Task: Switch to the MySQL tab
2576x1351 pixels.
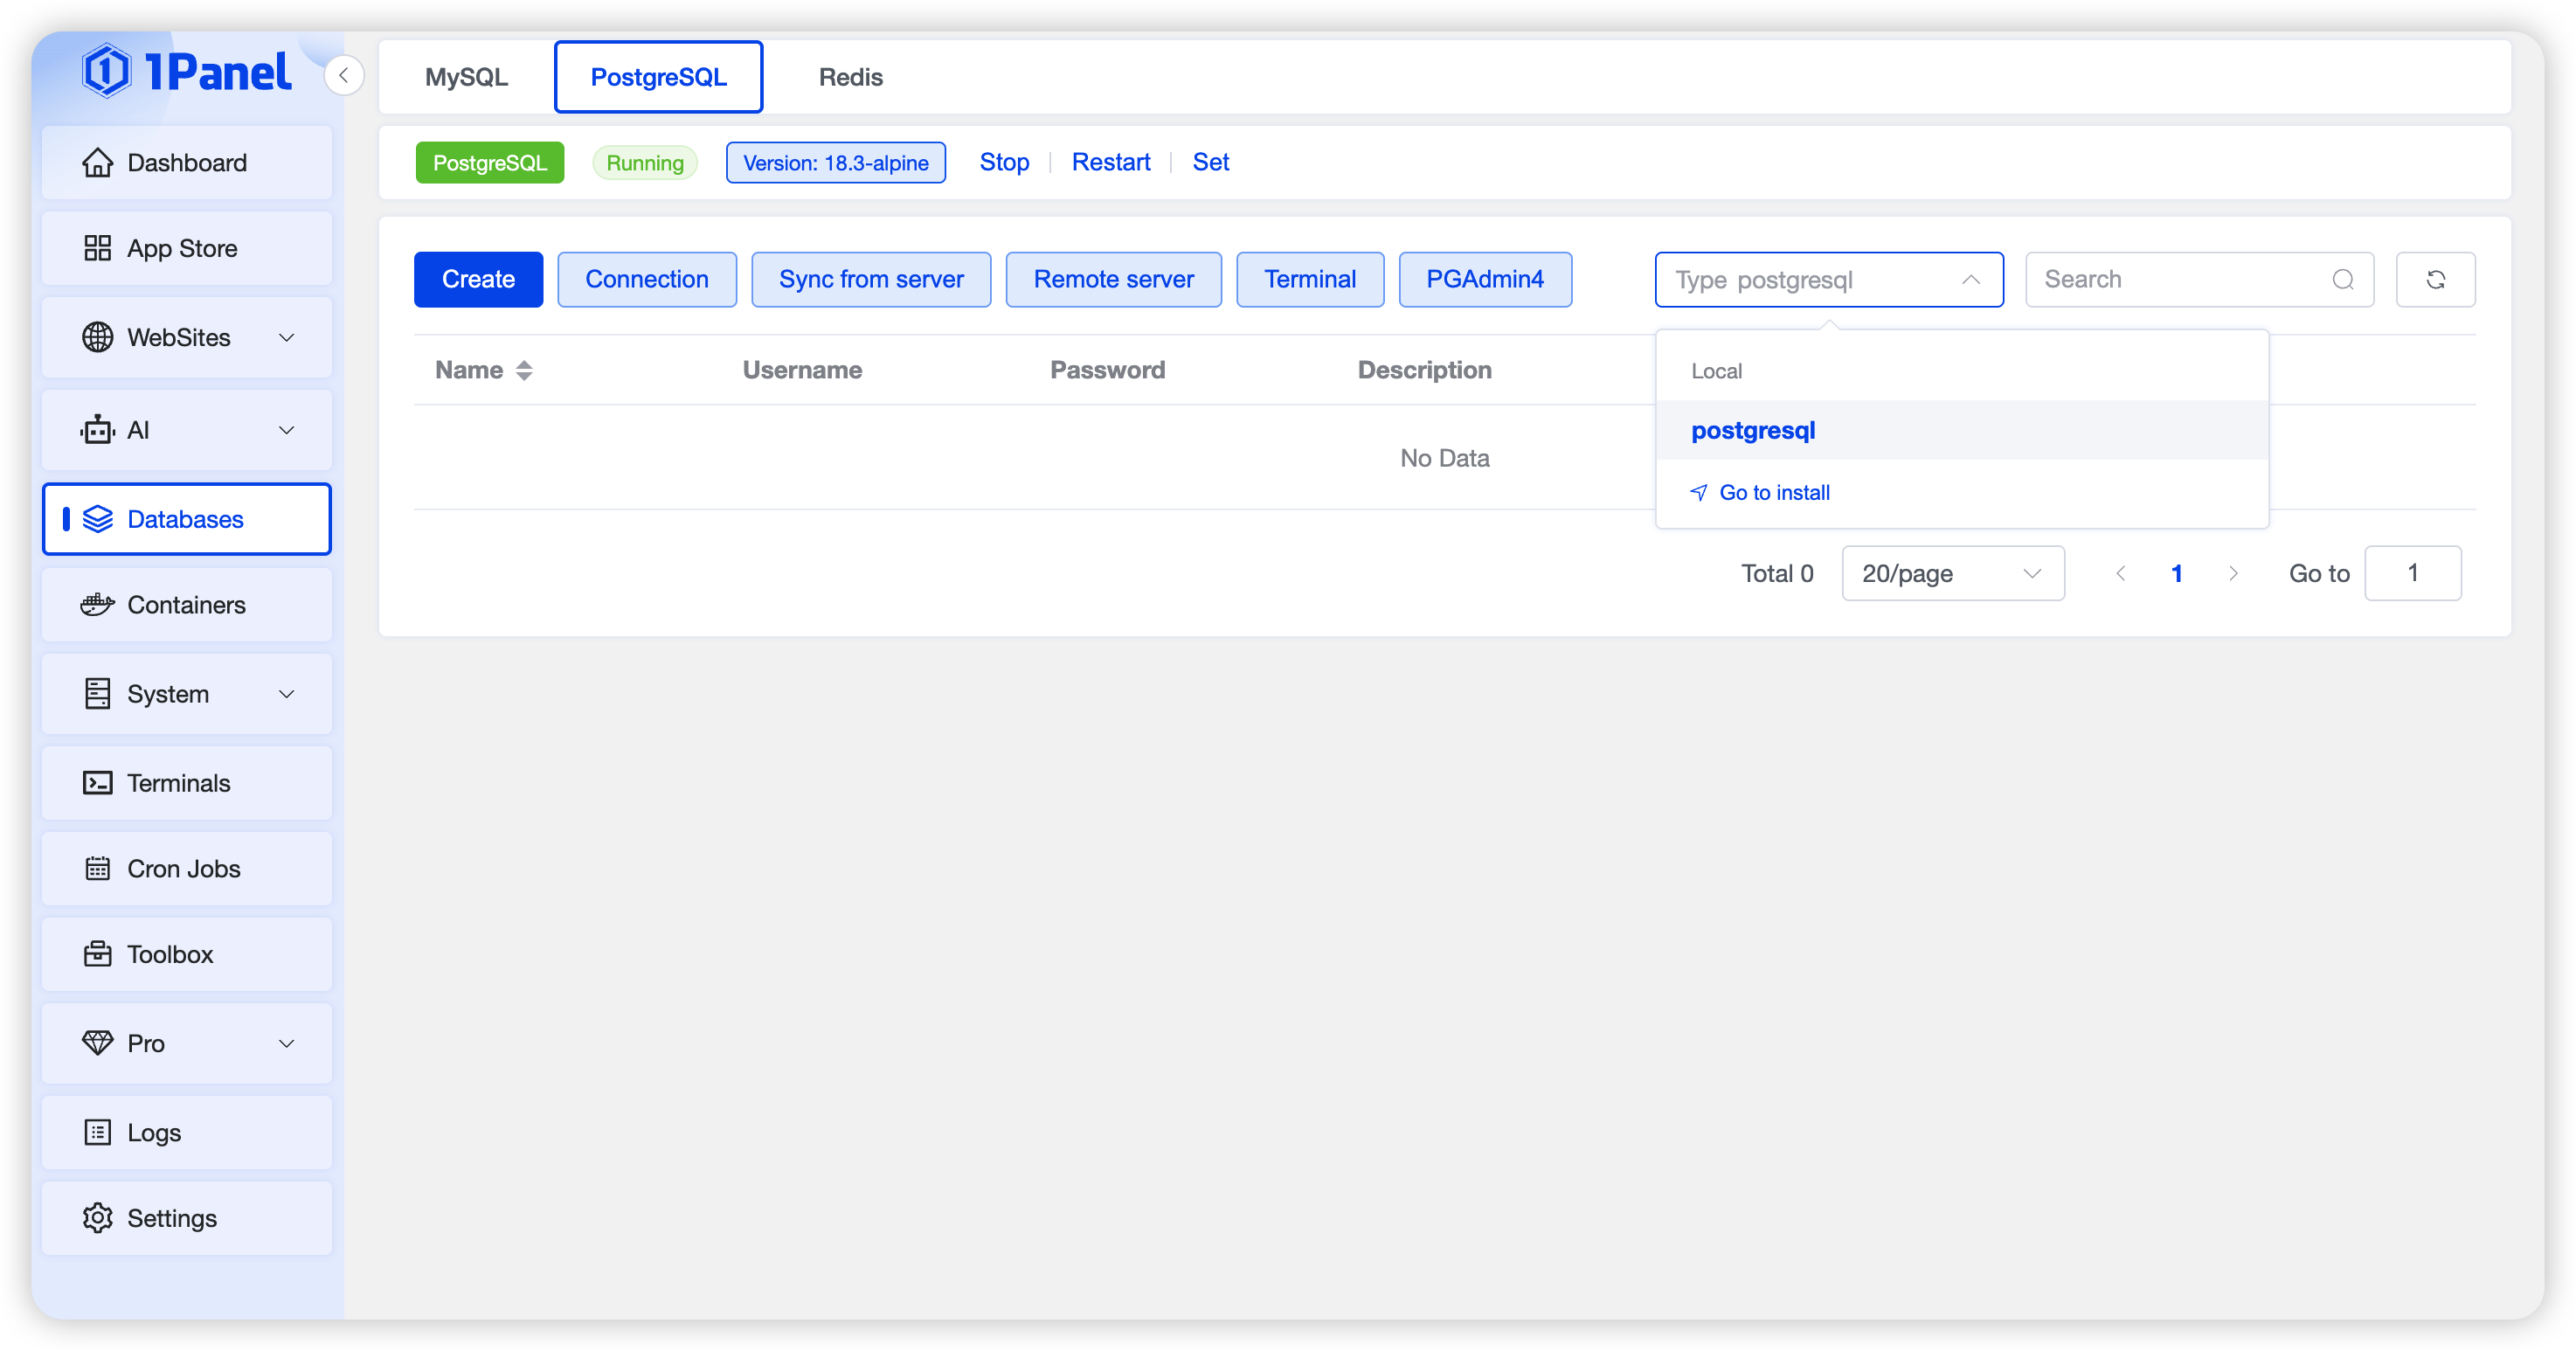Action: click(466, 77)
